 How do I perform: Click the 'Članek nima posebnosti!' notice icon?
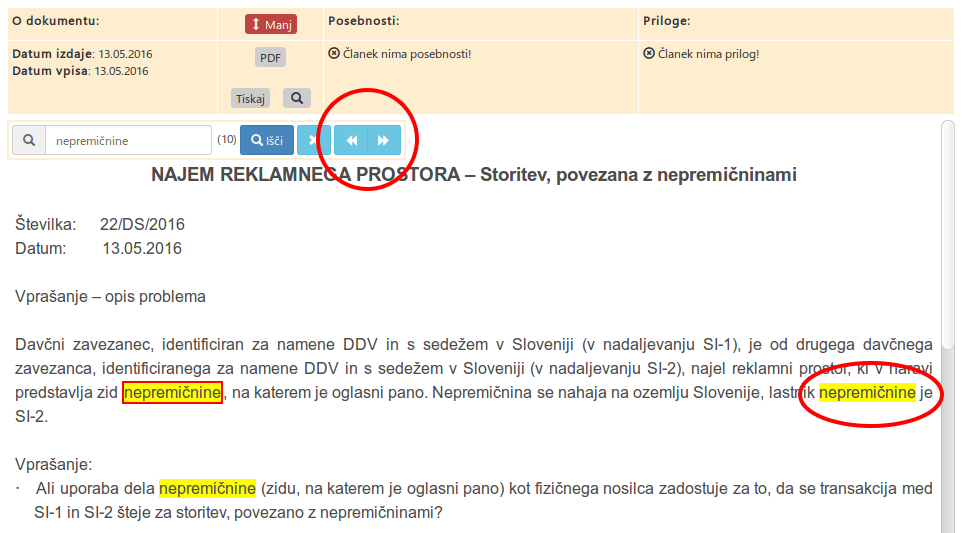point(334,54)
